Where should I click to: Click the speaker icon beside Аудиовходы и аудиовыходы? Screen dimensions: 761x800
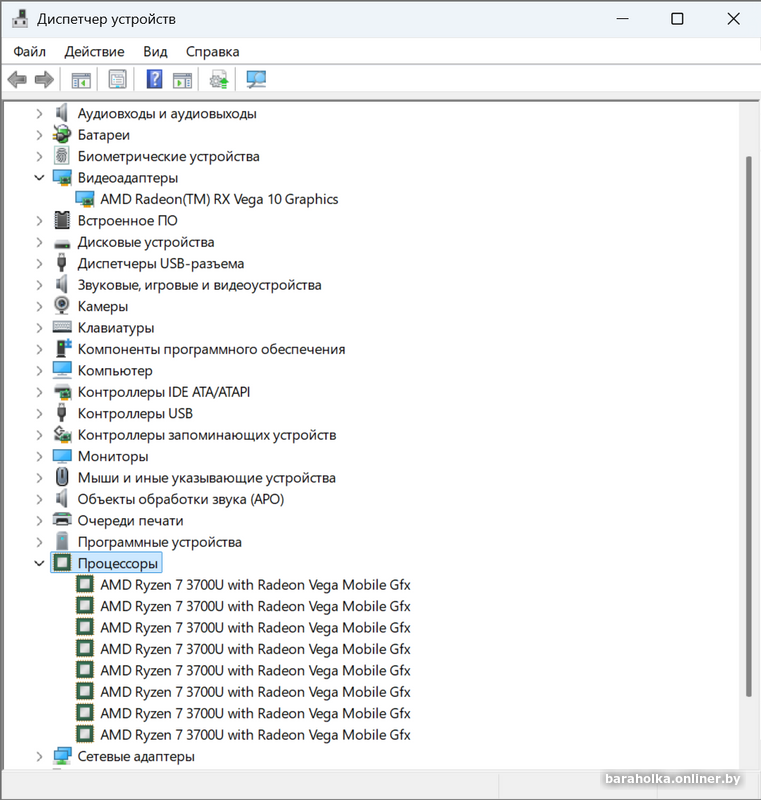tap(62, 113)
